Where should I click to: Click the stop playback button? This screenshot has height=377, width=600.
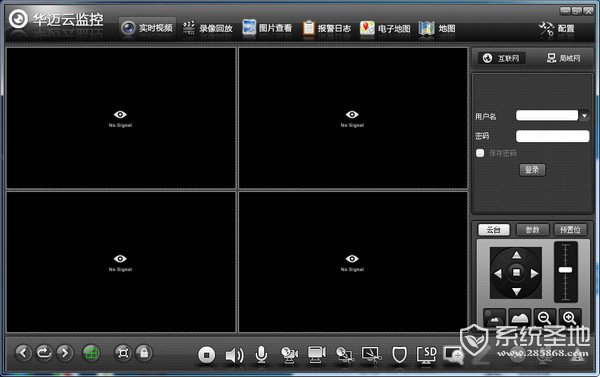pyautogui.click(x=207, y=355)
